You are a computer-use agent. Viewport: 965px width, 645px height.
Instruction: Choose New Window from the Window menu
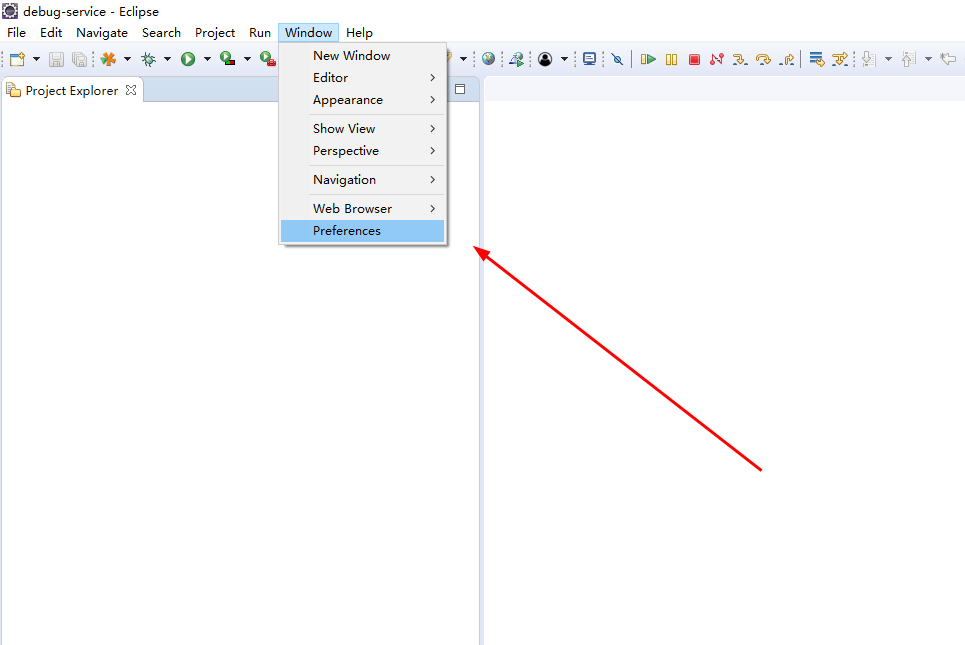pyautogui.click(x=362, y=55)
